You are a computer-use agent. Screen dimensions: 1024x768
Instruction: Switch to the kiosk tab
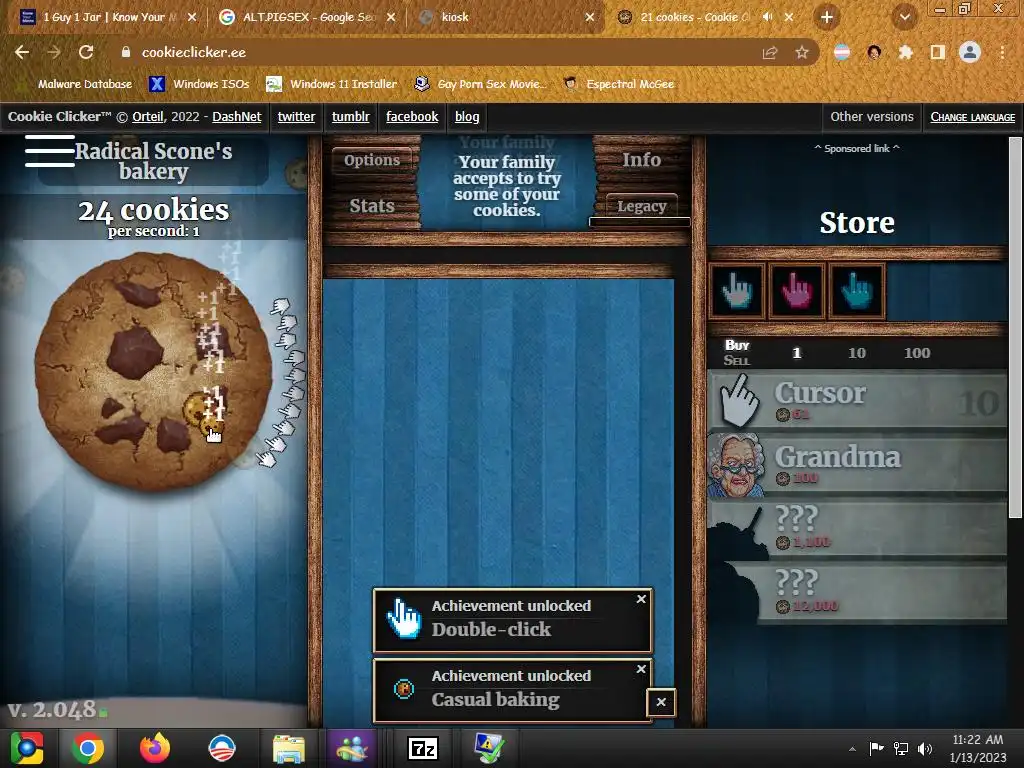tap(507, 17)
